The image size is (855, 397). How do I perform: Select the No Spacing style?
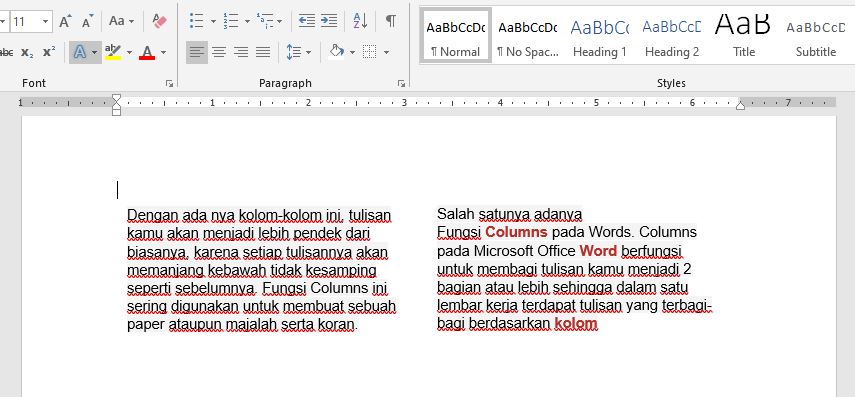pyautogui.click(x=528, y=35)
